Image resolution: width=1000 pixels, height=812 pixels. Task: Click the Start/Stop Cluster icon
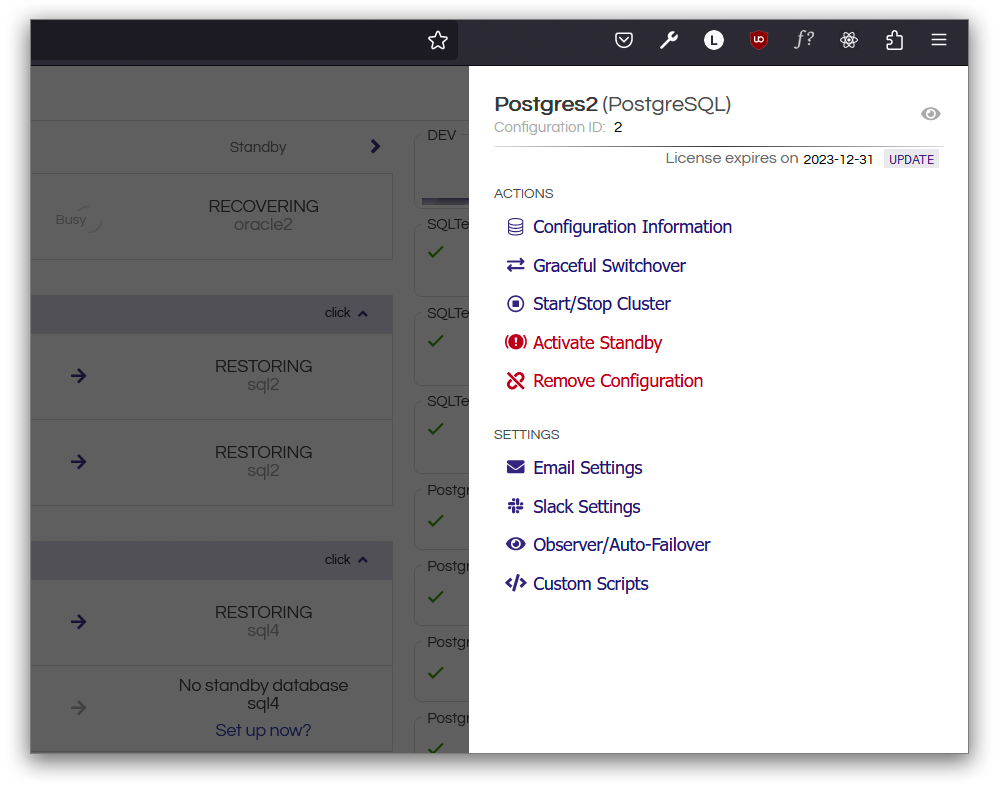(x=515, y=303)
